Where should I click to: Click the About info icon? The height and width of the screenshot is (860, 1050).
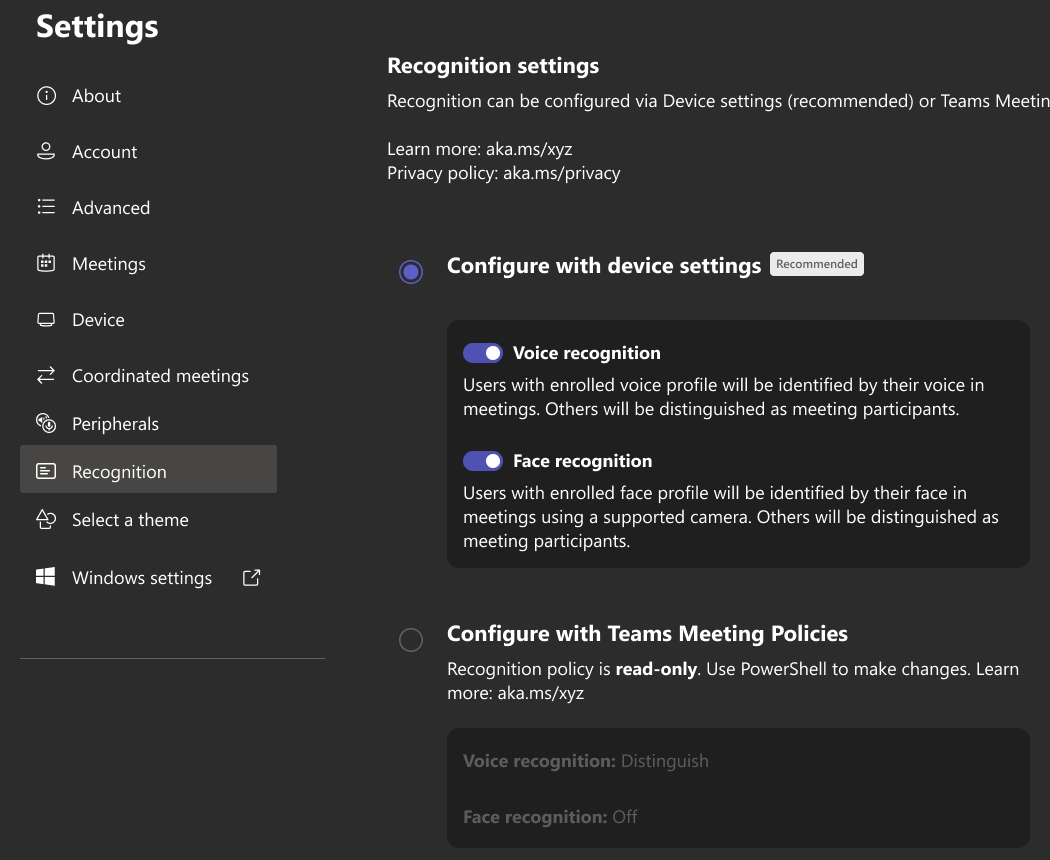click(x=46, y=96)
